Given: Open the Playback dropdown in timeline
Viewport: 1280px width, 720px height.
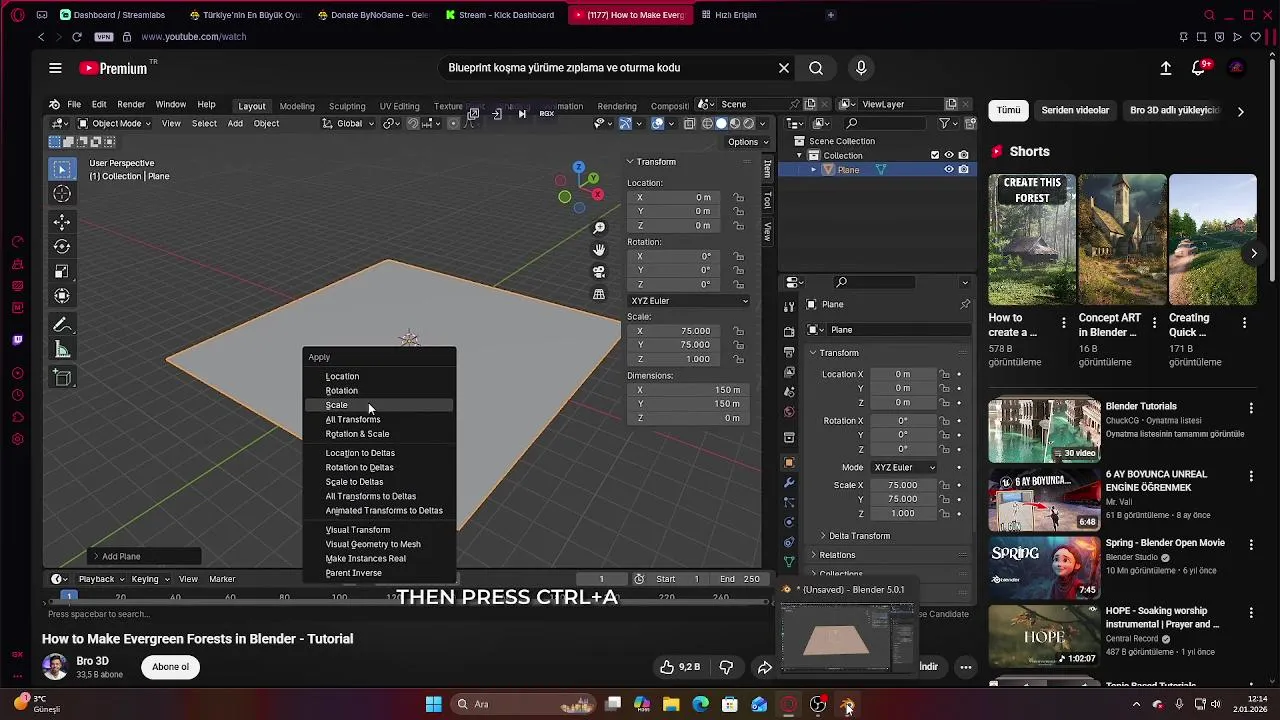Looking at the screenshot, I should (101, 579).
